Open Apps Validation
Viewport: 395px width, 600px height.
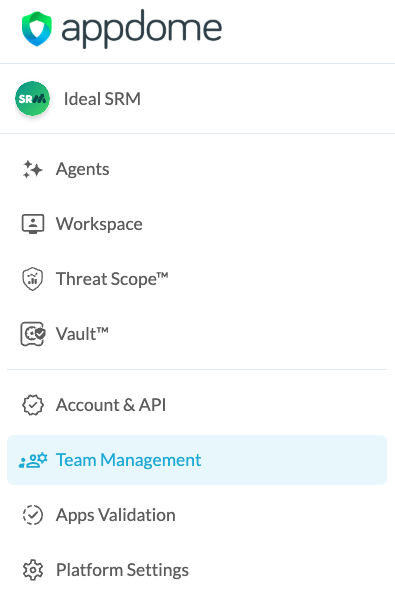click(x=116, y=515)
